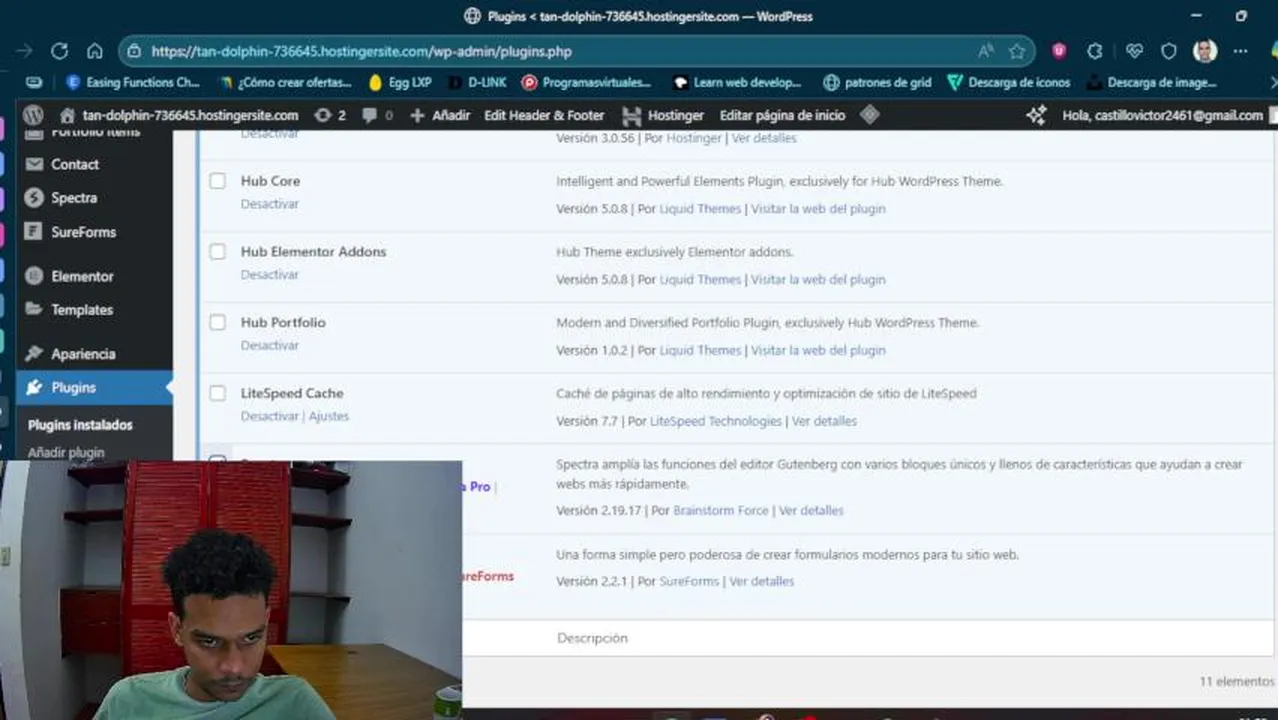Open Egg LXP bookmark
Screen dimensions: 1278x720
tap(400, 82)
